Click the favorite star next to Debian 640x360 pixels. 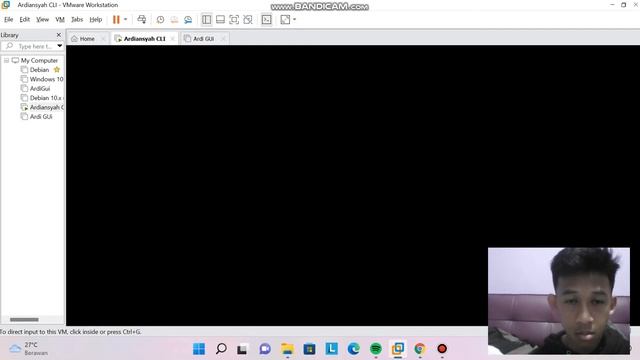coord(57,70)
